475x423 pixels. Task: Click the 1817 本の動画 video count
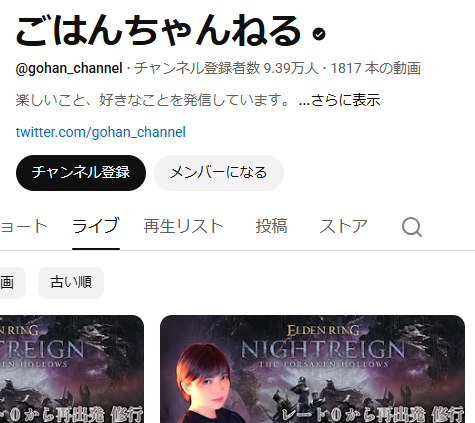[x=375, y=68]
